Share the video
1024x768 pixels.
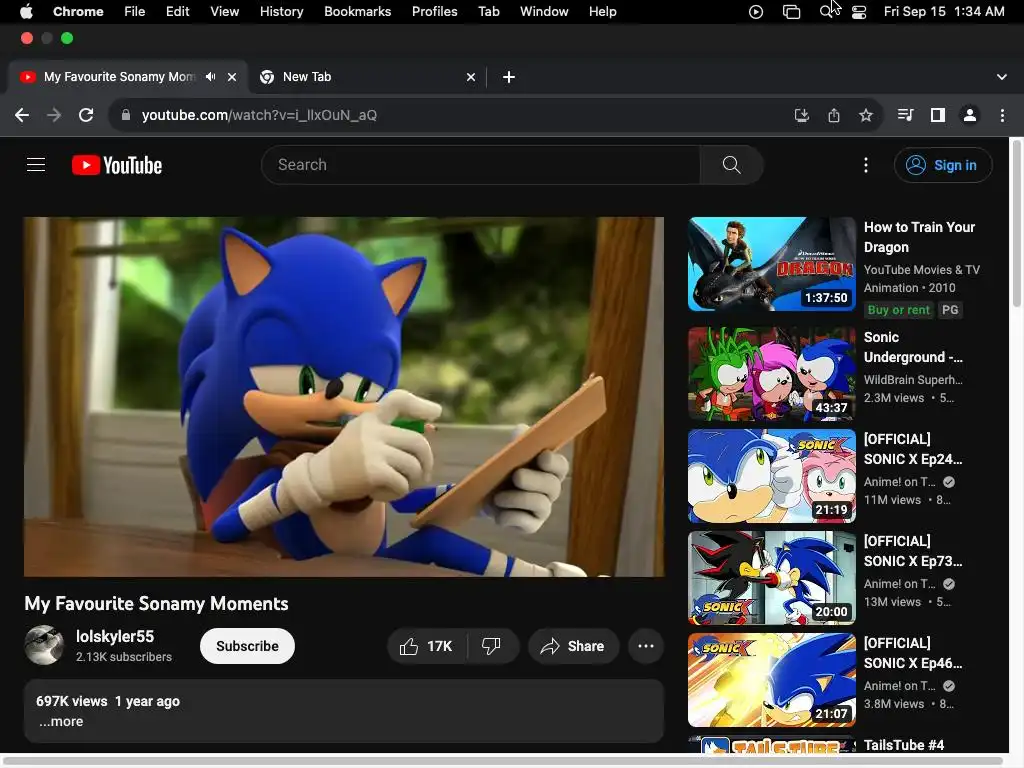click(x=573, y=647)
